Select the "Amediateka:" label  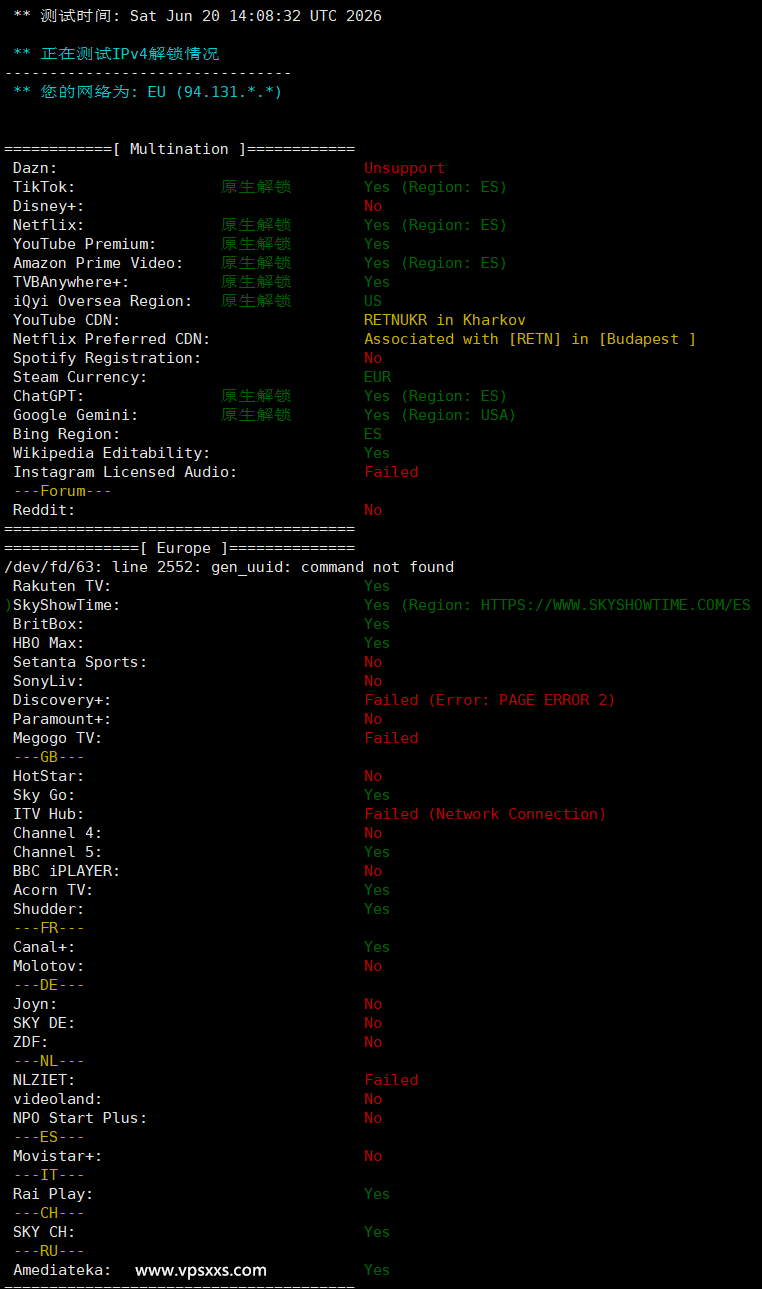(x=62, y=1270)
